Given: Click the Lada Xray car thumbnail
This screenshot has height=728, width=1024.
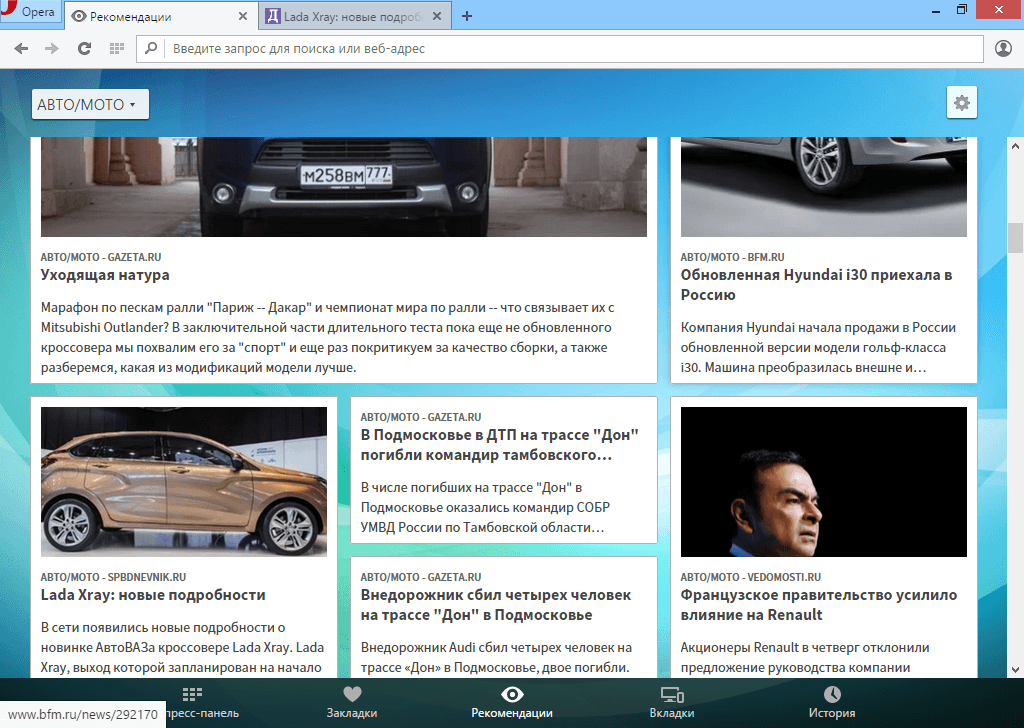Looking at the screenshot, I should (x=184, y=482).
